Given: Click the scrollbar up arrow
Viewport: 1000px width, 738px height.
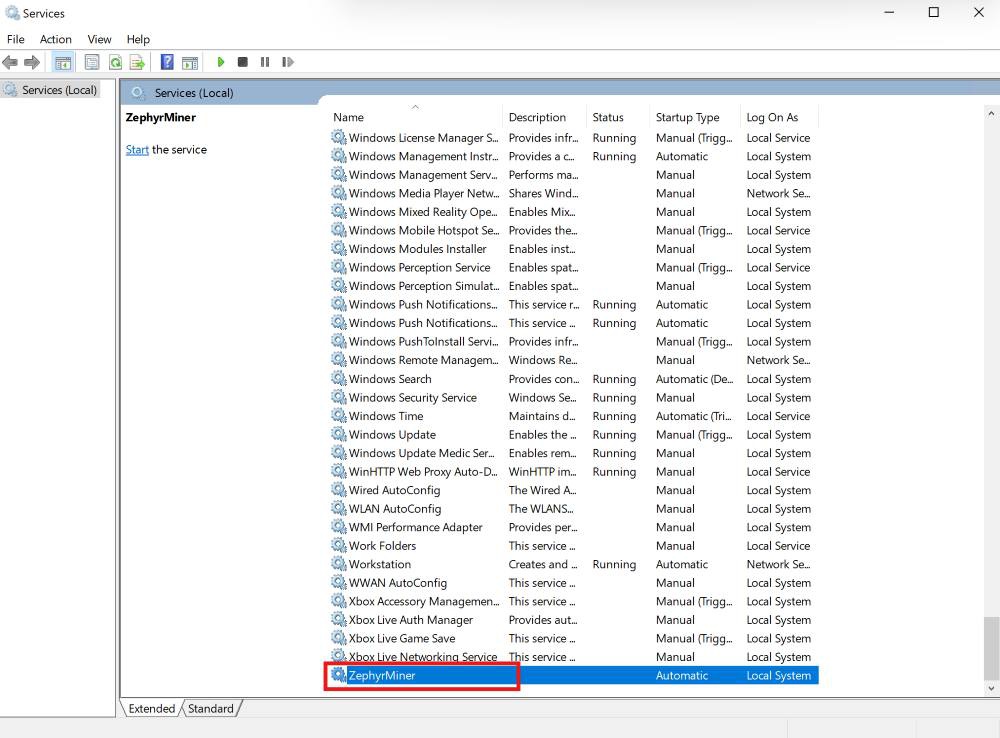Looking at the screenshot, I should (991, 114).
